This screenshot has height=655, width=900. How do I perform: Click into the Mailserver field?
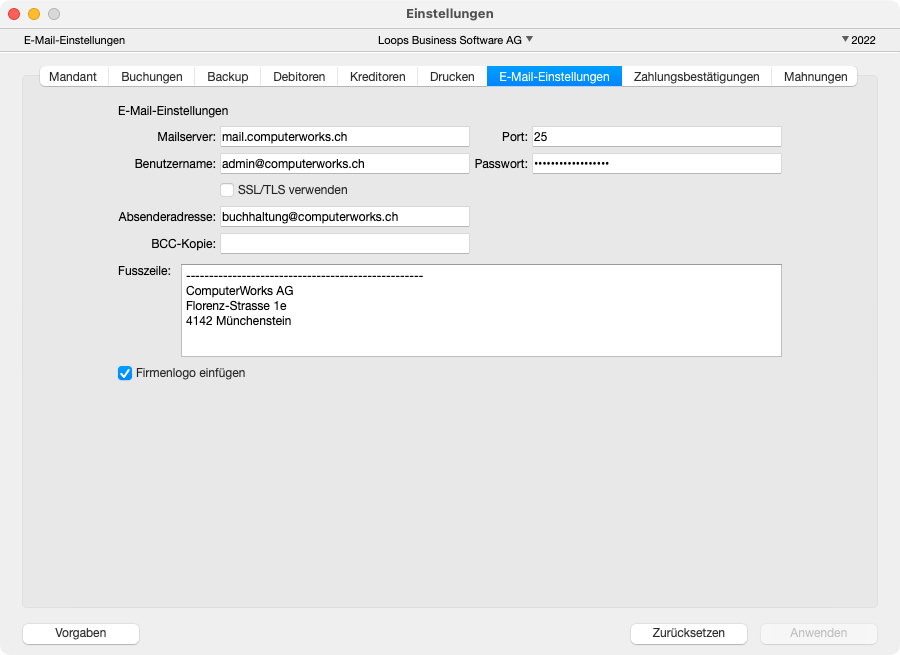(x=345, y=136)
